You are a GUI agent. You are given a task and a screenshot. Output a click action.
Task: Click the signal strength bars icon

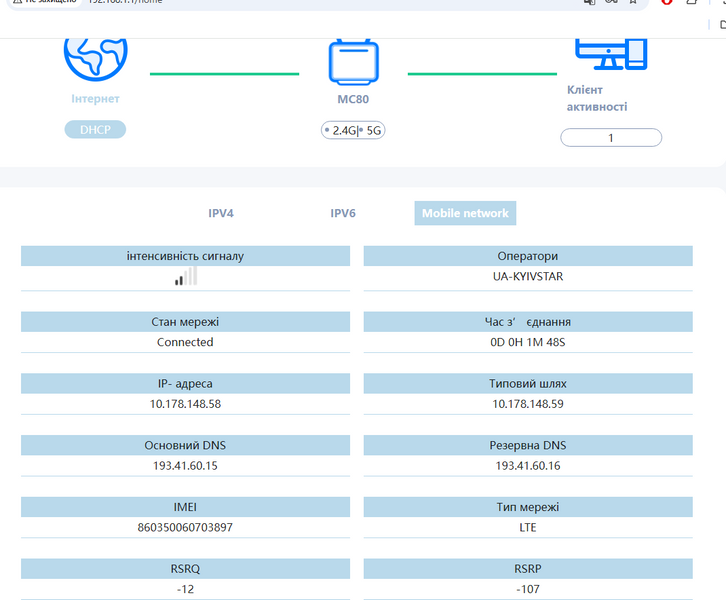pyautogui.click(x=186, y=276)
